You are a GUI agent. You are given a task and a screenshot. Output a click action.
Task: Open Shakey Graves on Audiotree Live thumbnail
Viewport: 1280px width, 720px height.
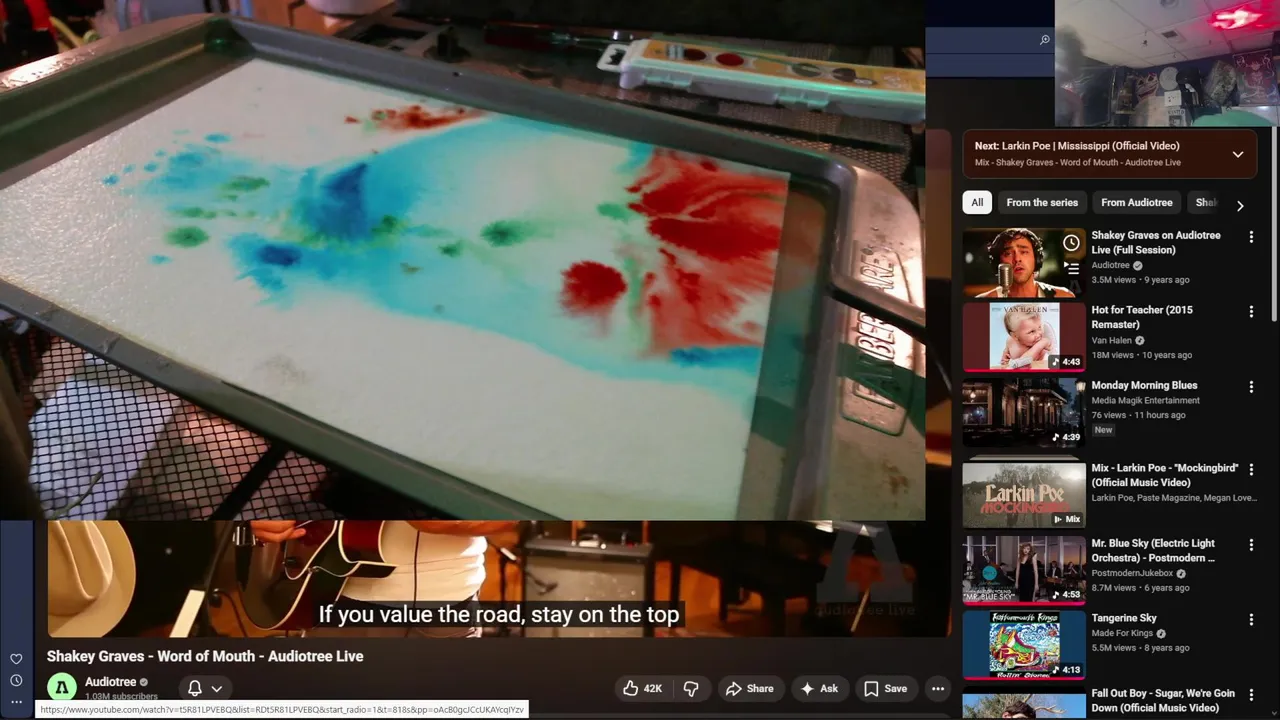pos(1024,263)
